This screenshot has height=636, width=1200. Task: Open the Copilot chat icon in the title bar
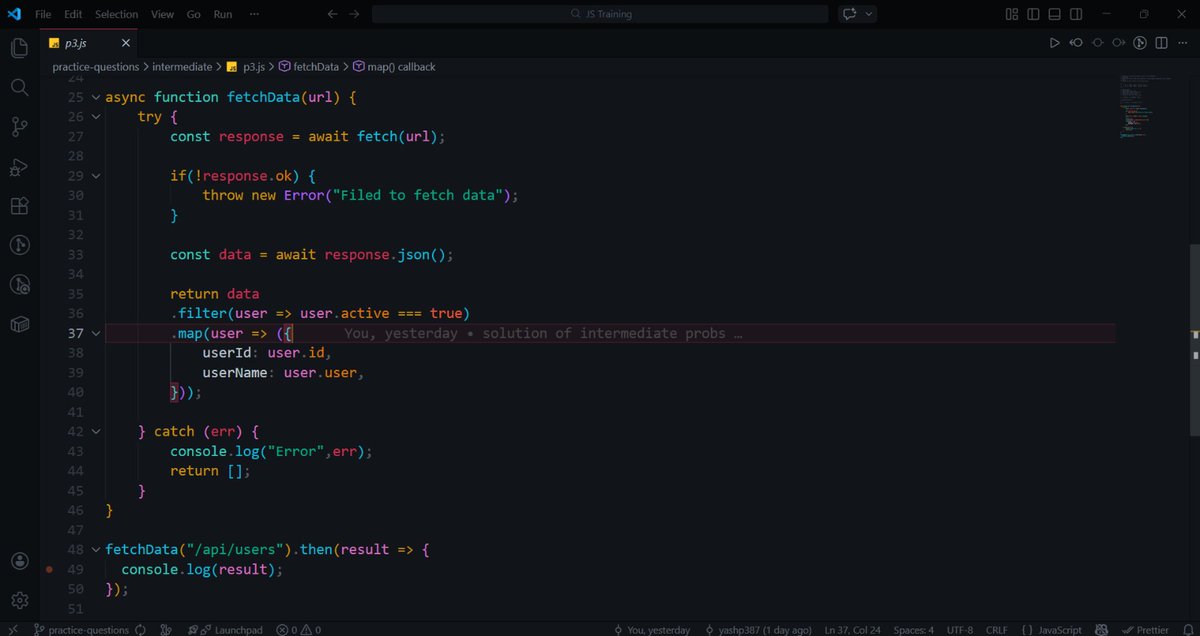pos(850,14)
